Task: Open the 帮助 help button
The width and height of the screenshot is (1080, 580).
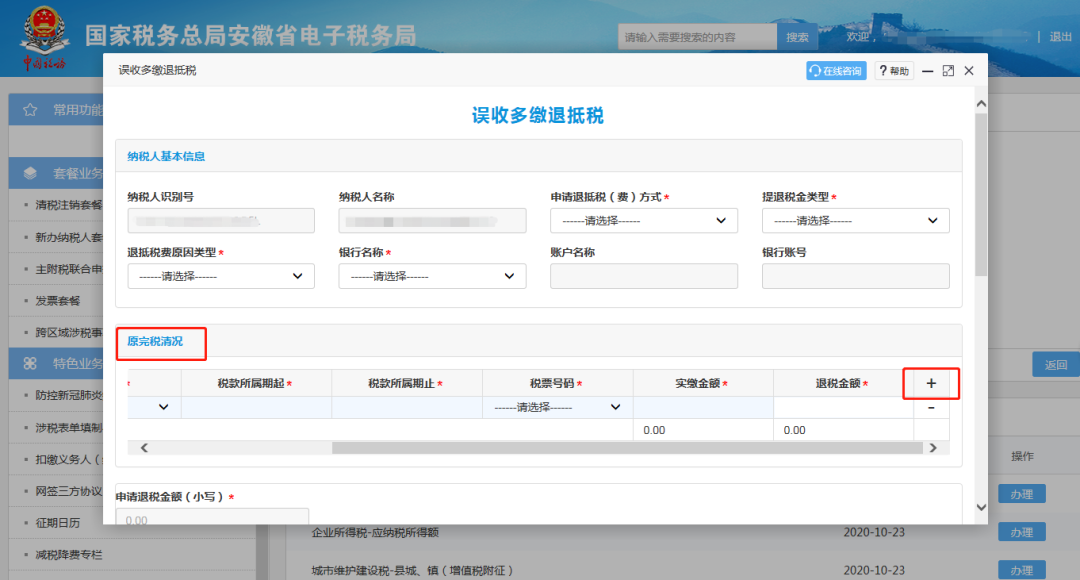Action: [x=894, y=71]
